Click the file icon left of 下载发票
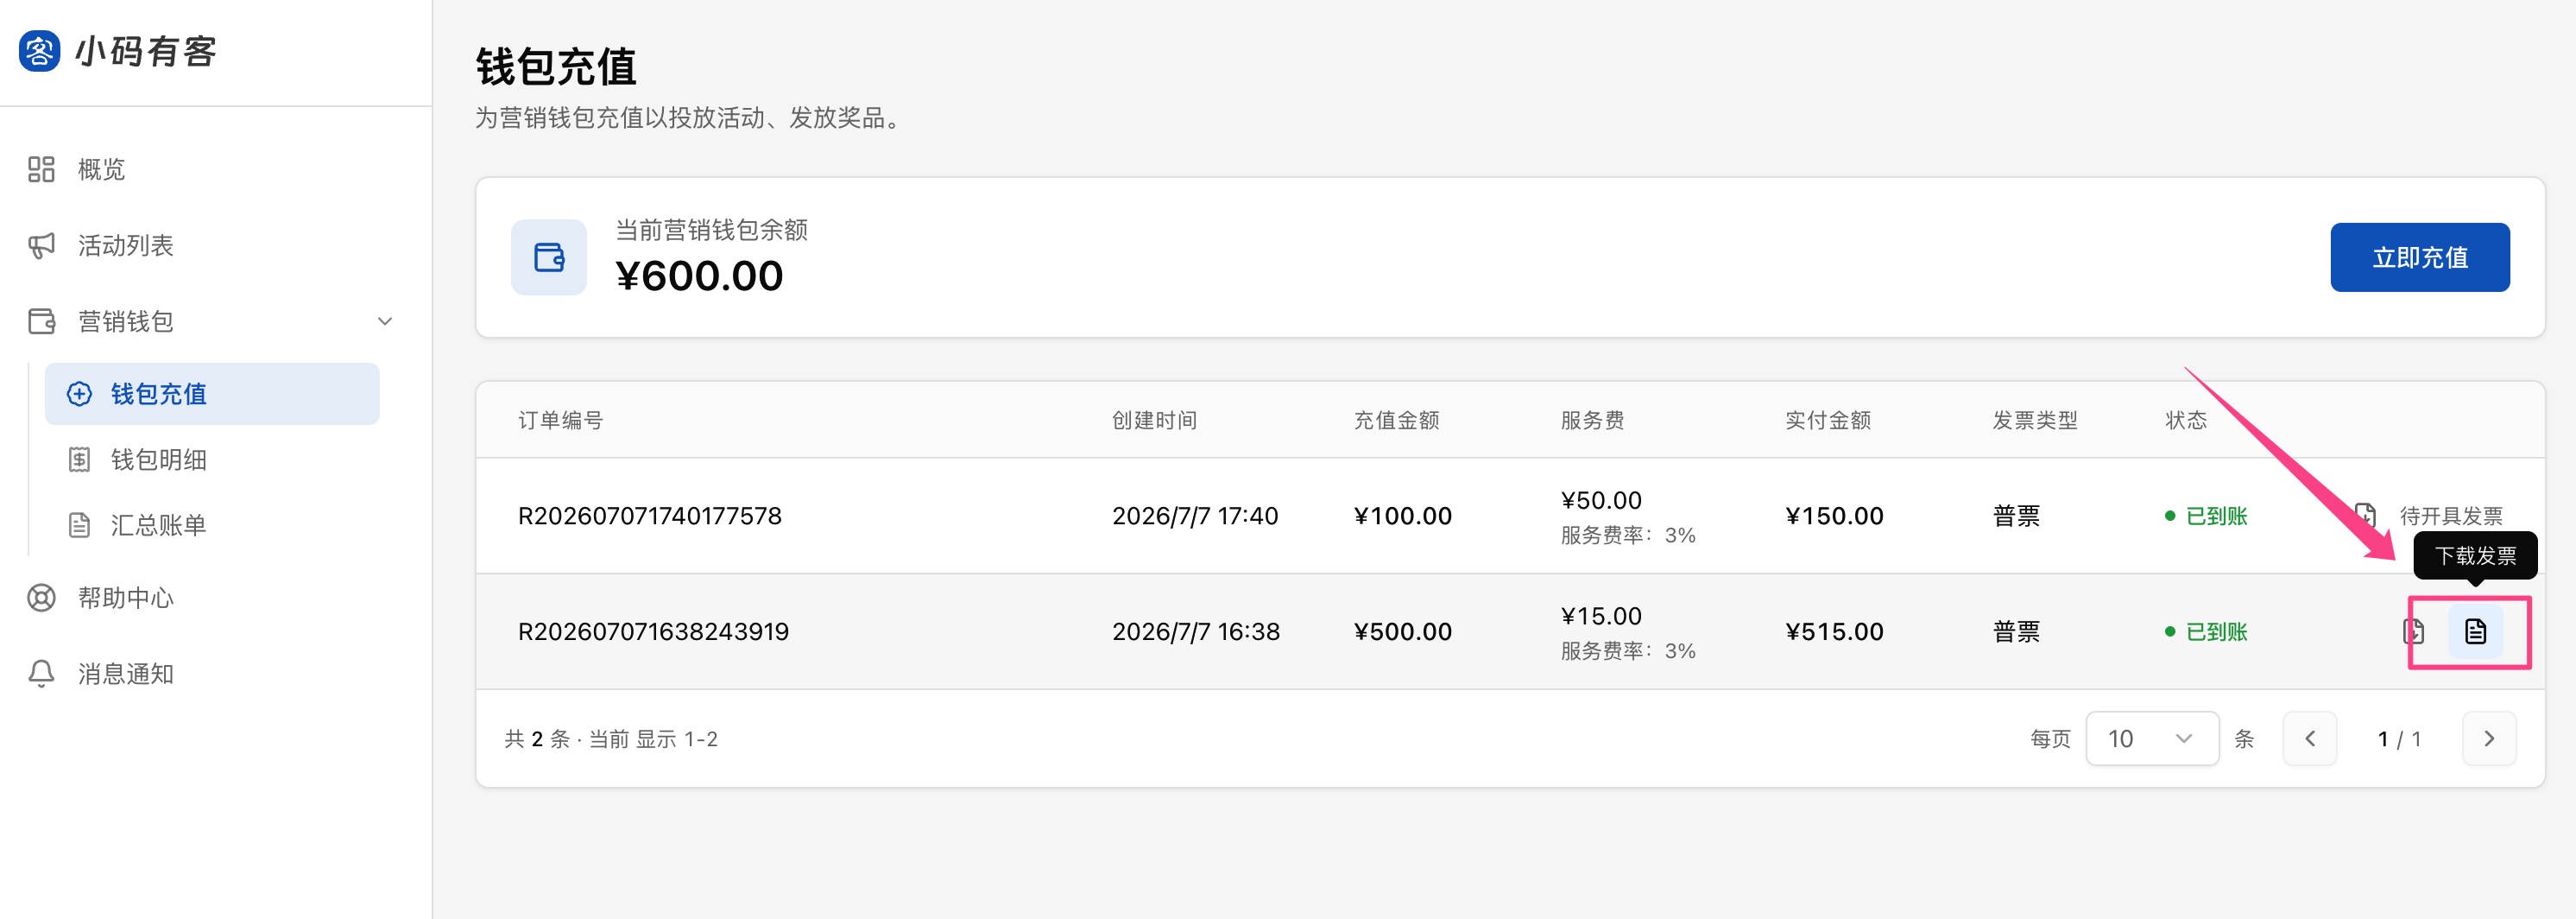This screenshot has width=2576, height=919. pos(2413,631)
